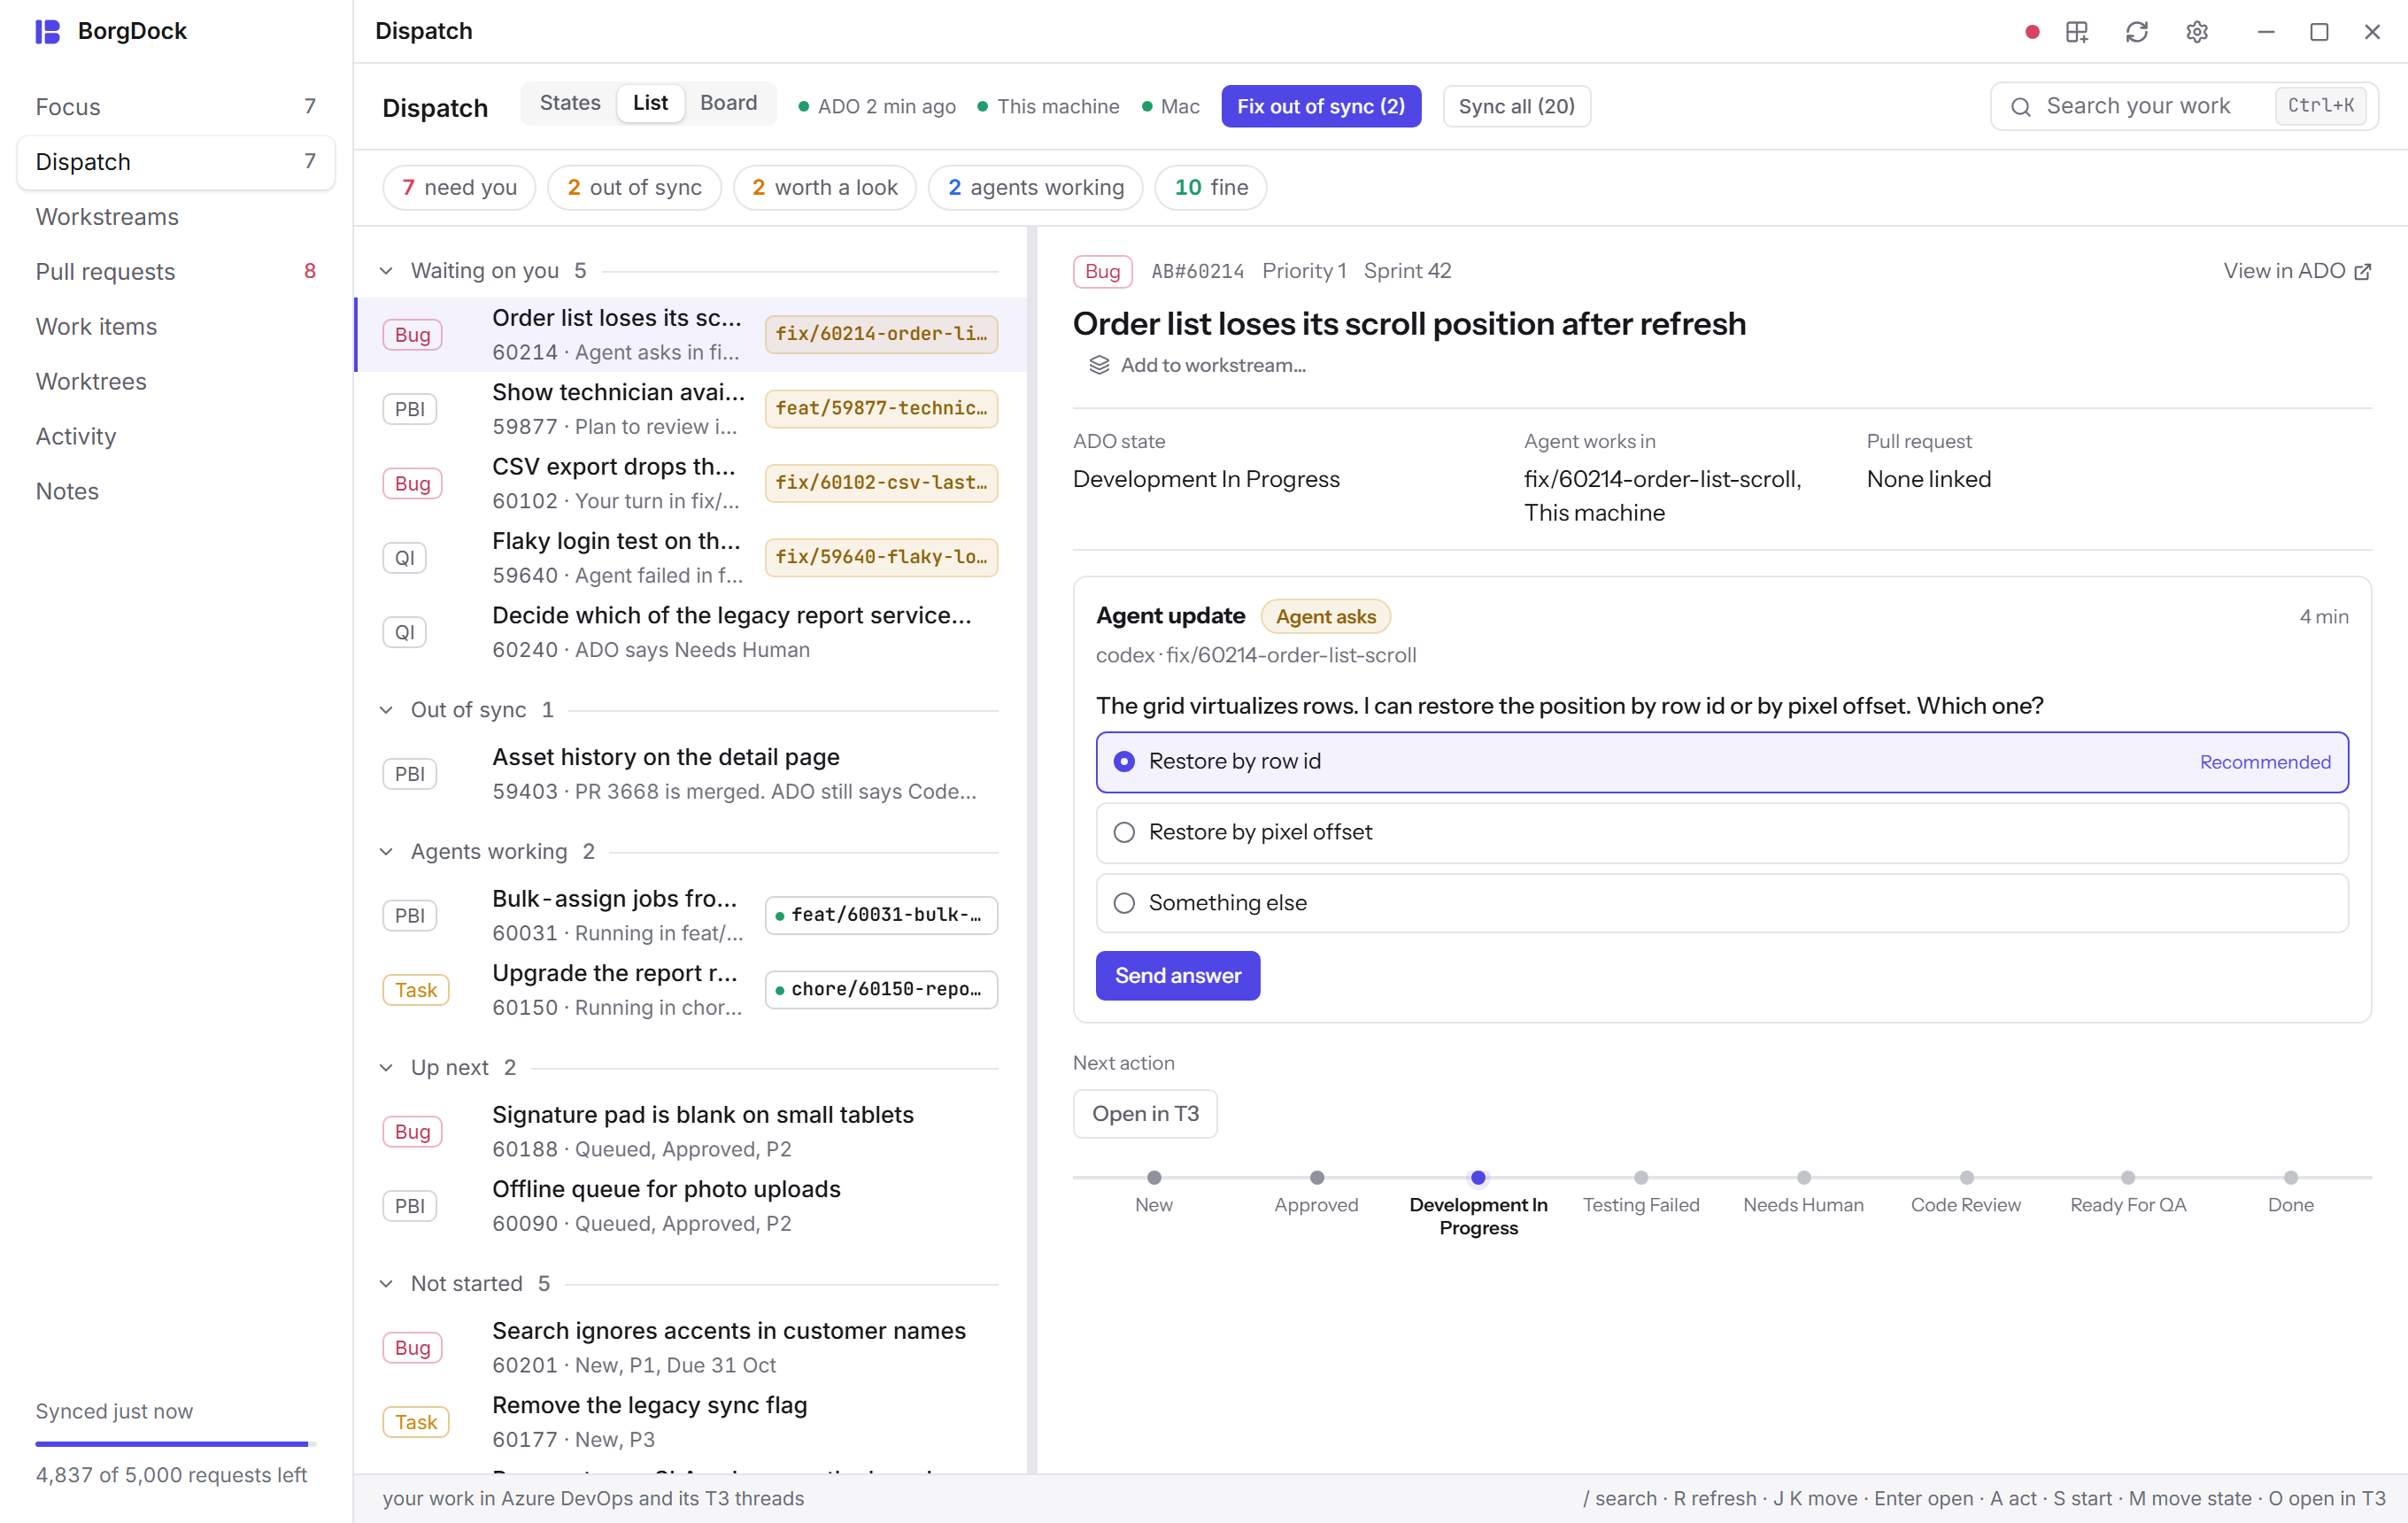This screenshot has width=2408, height=1523.
Task: Click the search magnifier icon
Action: click(2021, 107)
